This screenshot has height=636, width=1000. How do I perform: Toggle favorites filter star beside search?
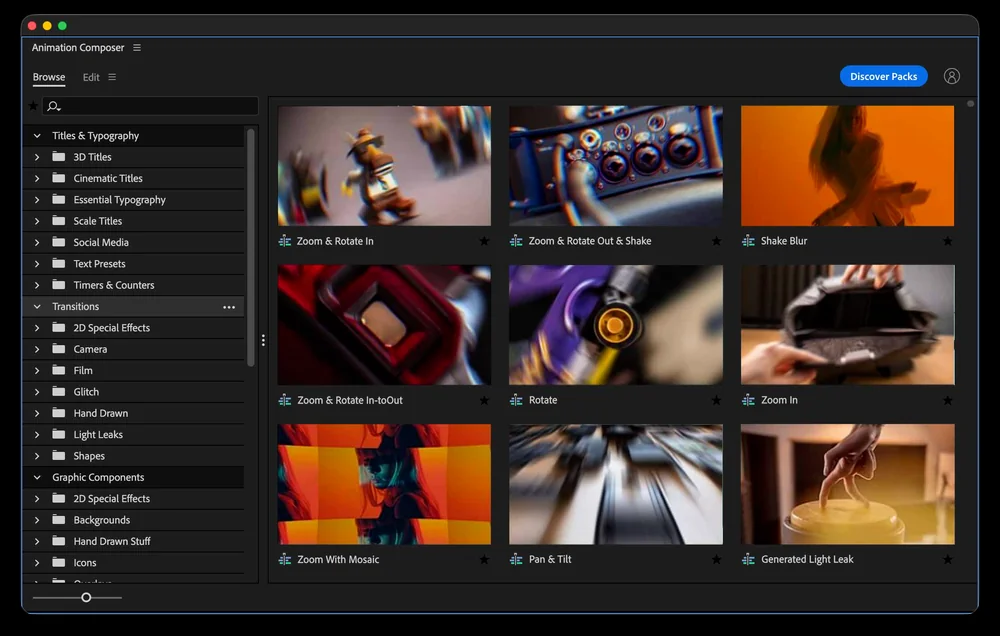33,106
